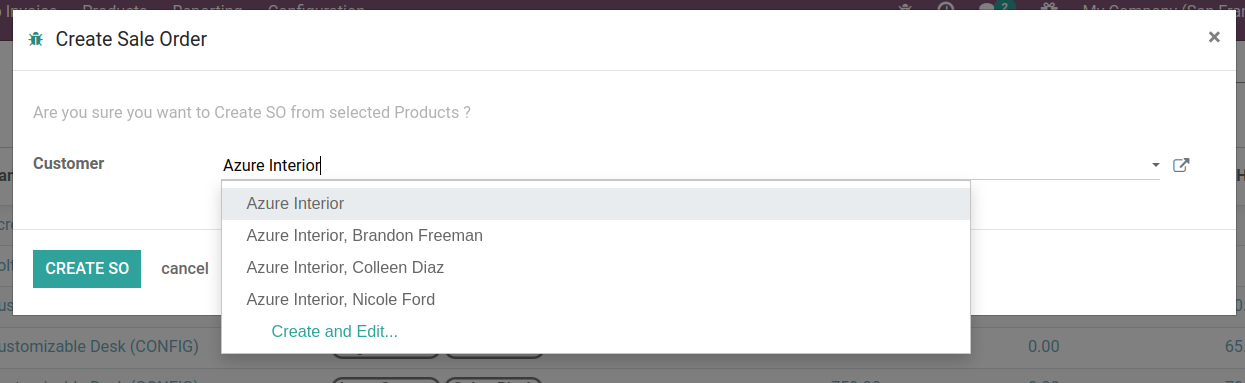Open the activities clock icon in top bar

coord(945,8)
